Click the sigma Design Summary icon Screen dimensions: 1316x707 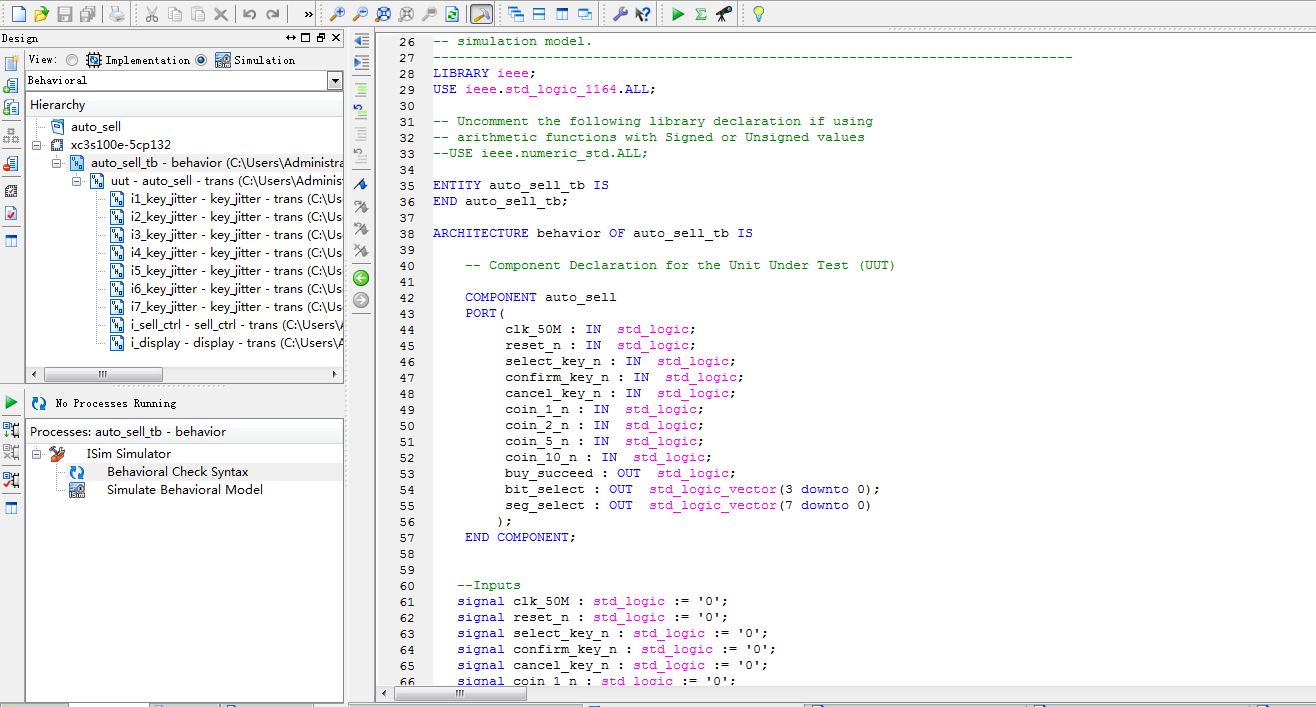point(701,14)
